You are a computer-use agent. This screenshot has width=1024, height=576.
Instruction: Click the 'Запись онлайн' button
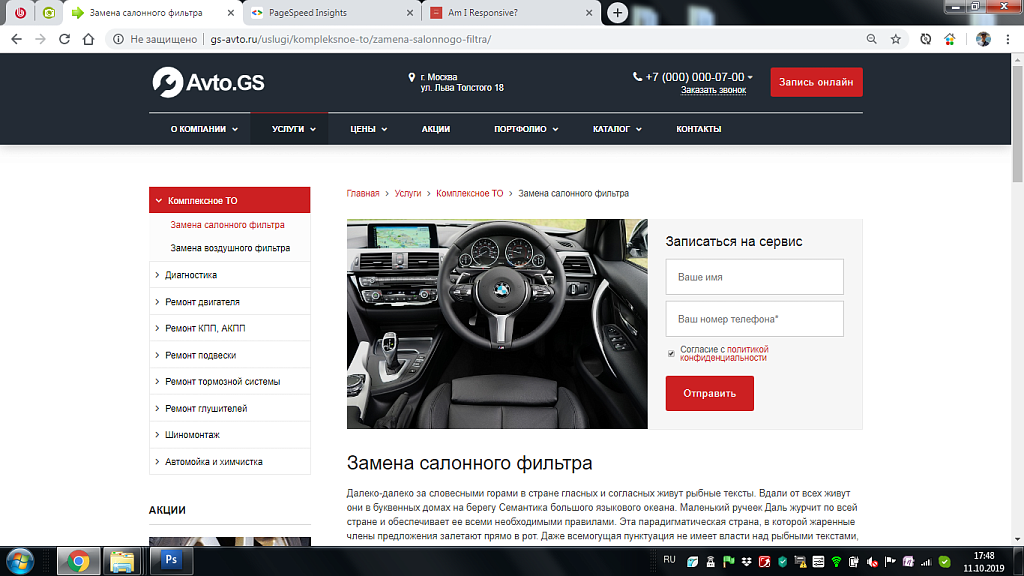(816, 82)
